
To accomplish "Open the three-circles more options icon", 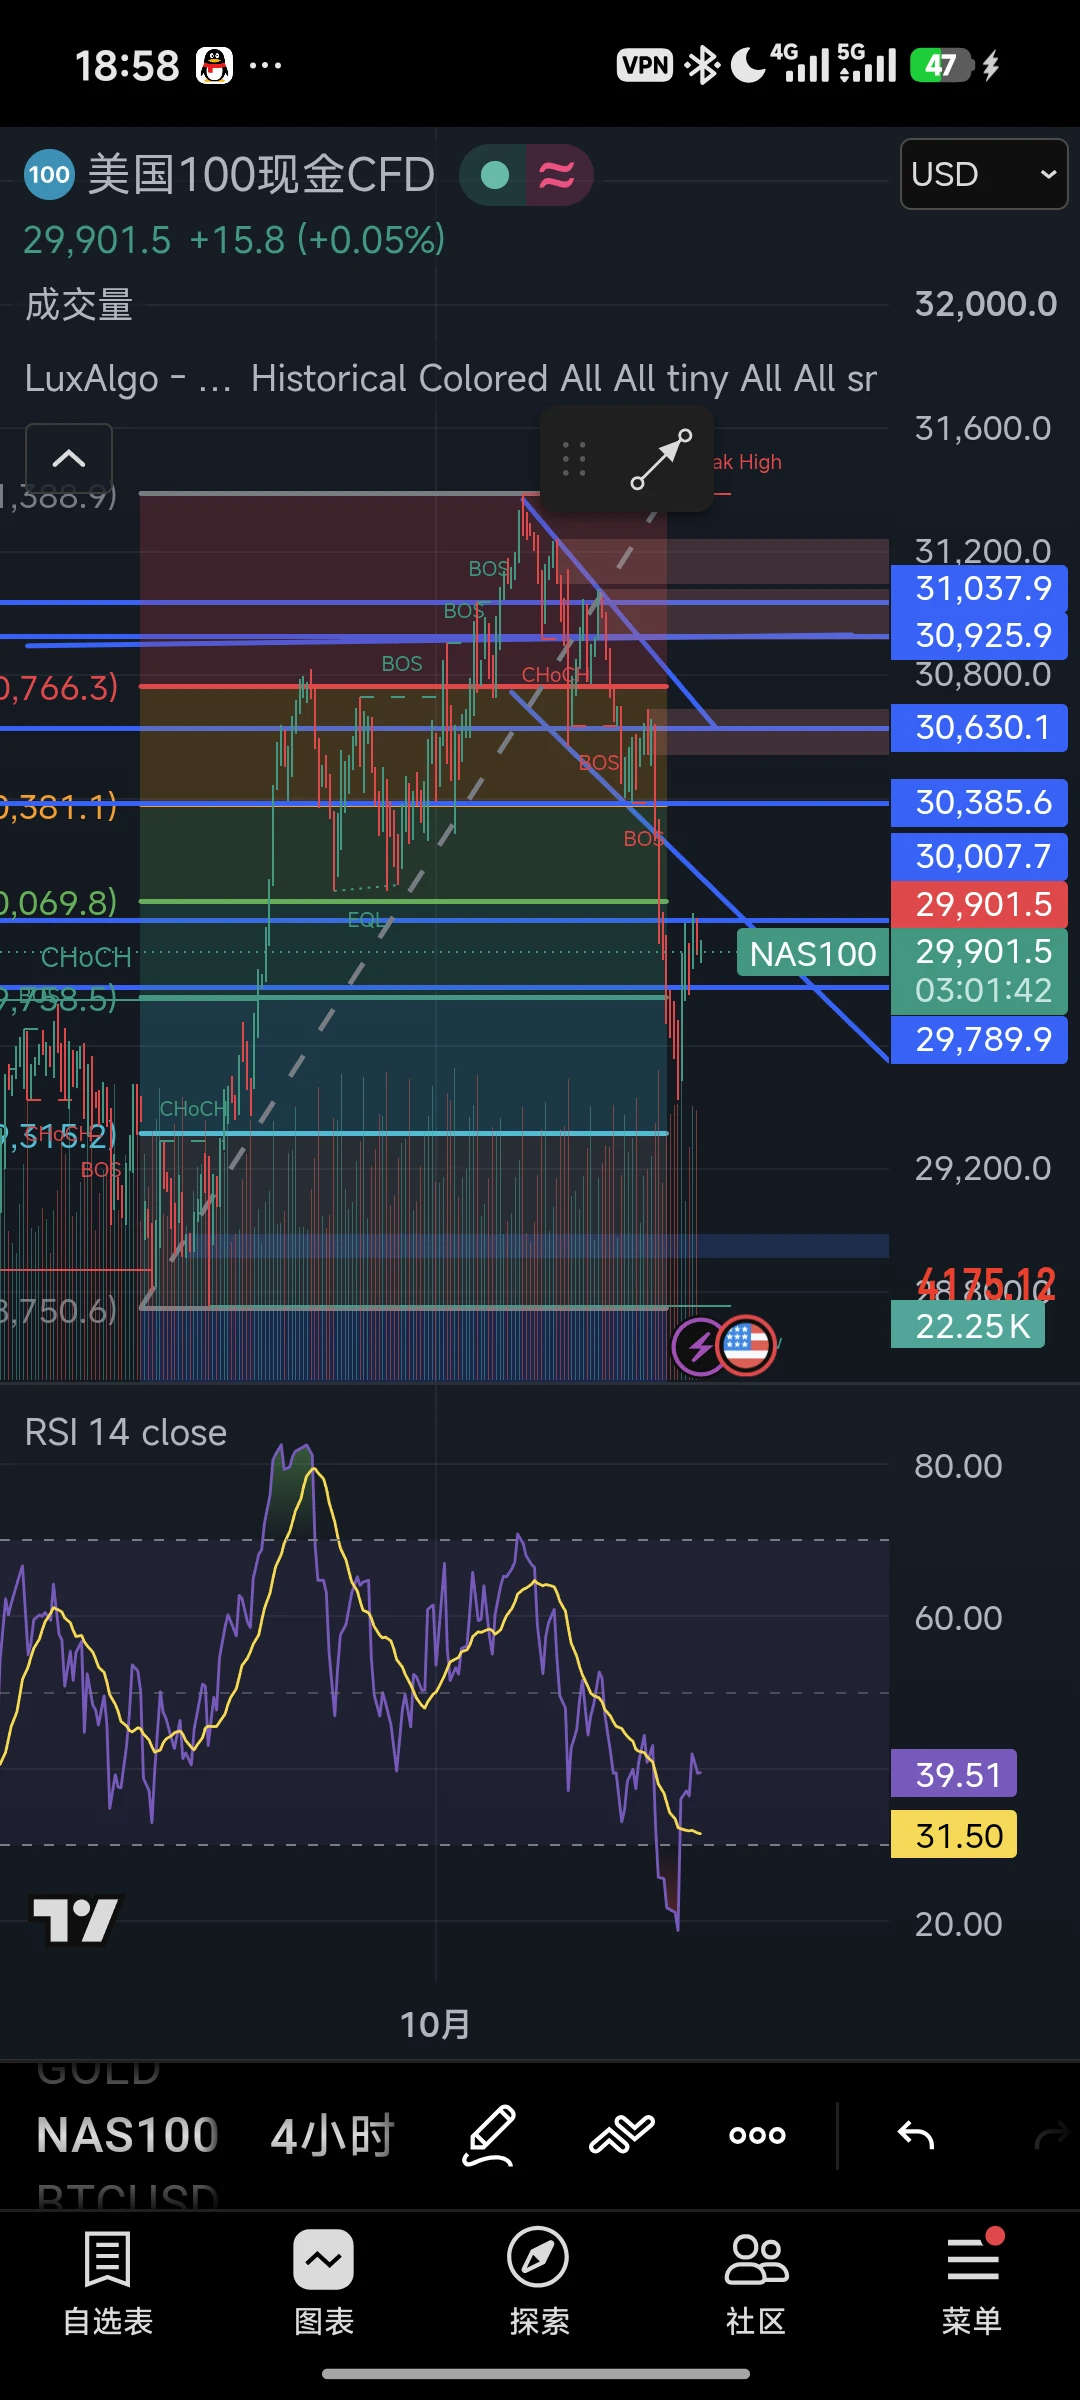I will 757,2136.
